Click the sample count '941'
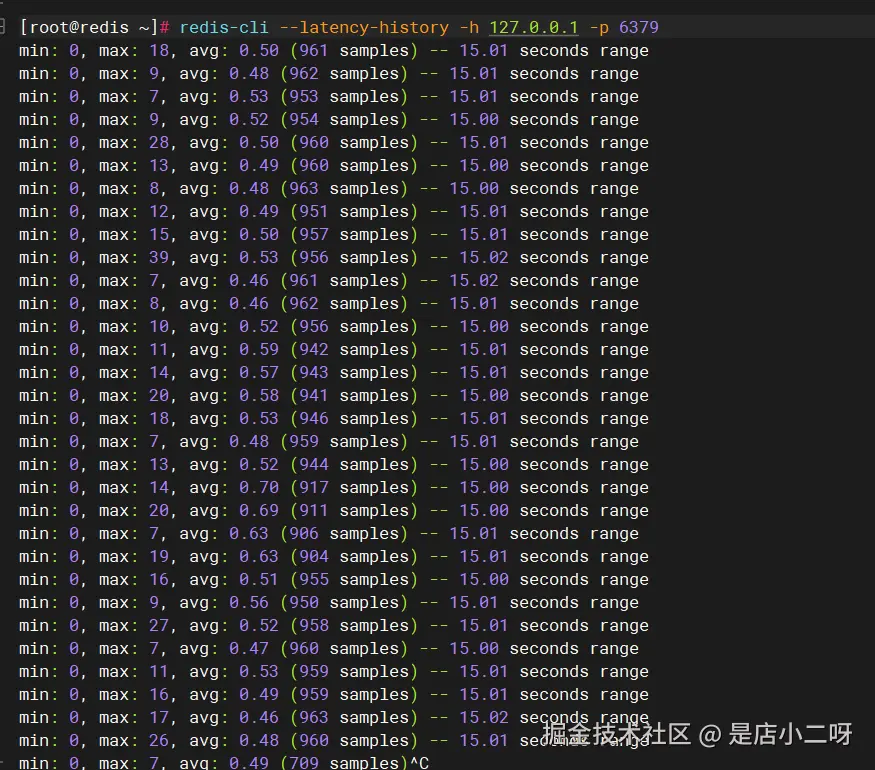Viewport: 875px width, 770px height. pos(314,396)
